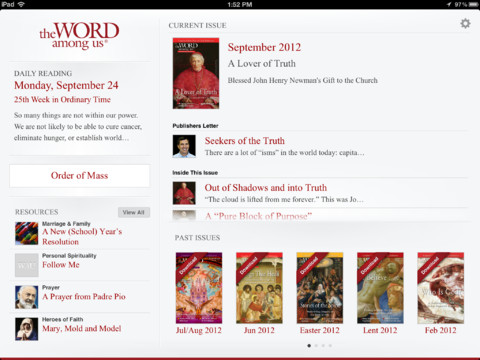Download the Lent 2012 issue cover
480x360 pixels.
click(380, 288)
